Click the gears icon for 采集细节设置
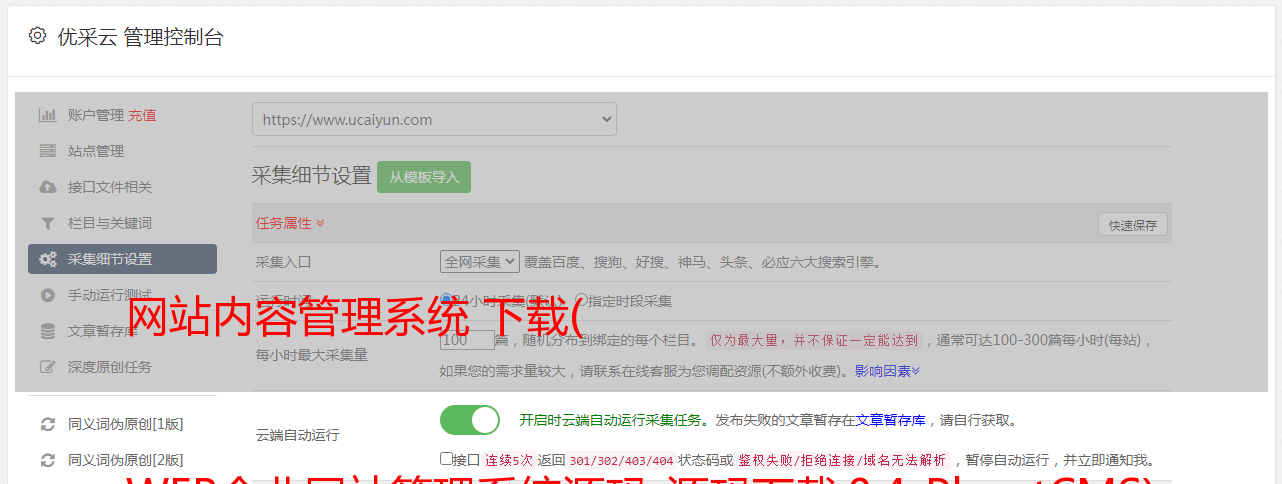 pyautogui.click(x=47, y=259)
